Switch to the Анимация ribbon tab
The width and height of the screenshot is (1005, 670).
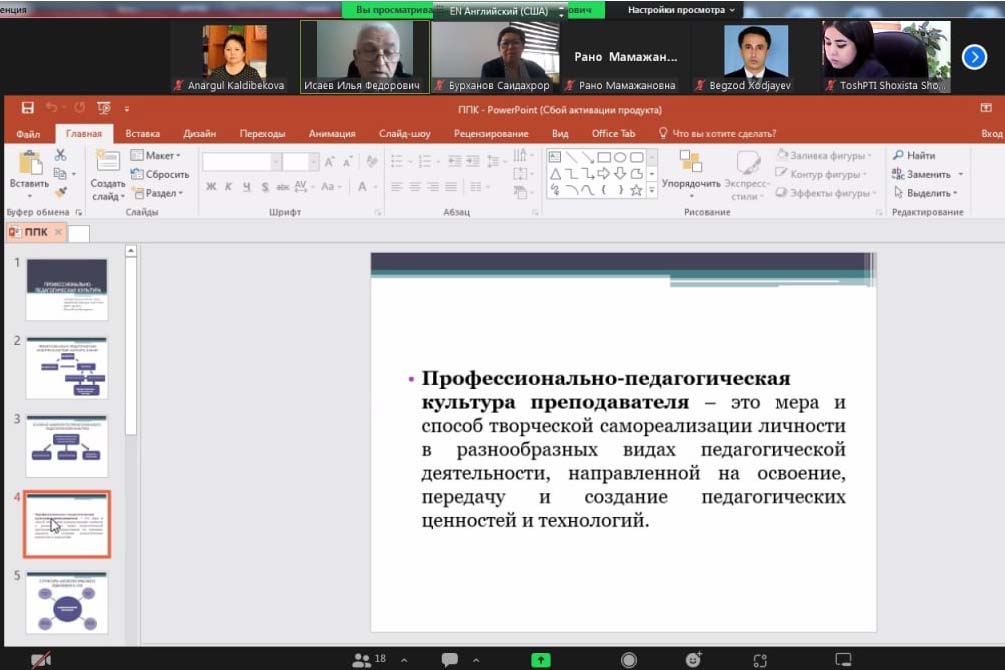[331, 133]
